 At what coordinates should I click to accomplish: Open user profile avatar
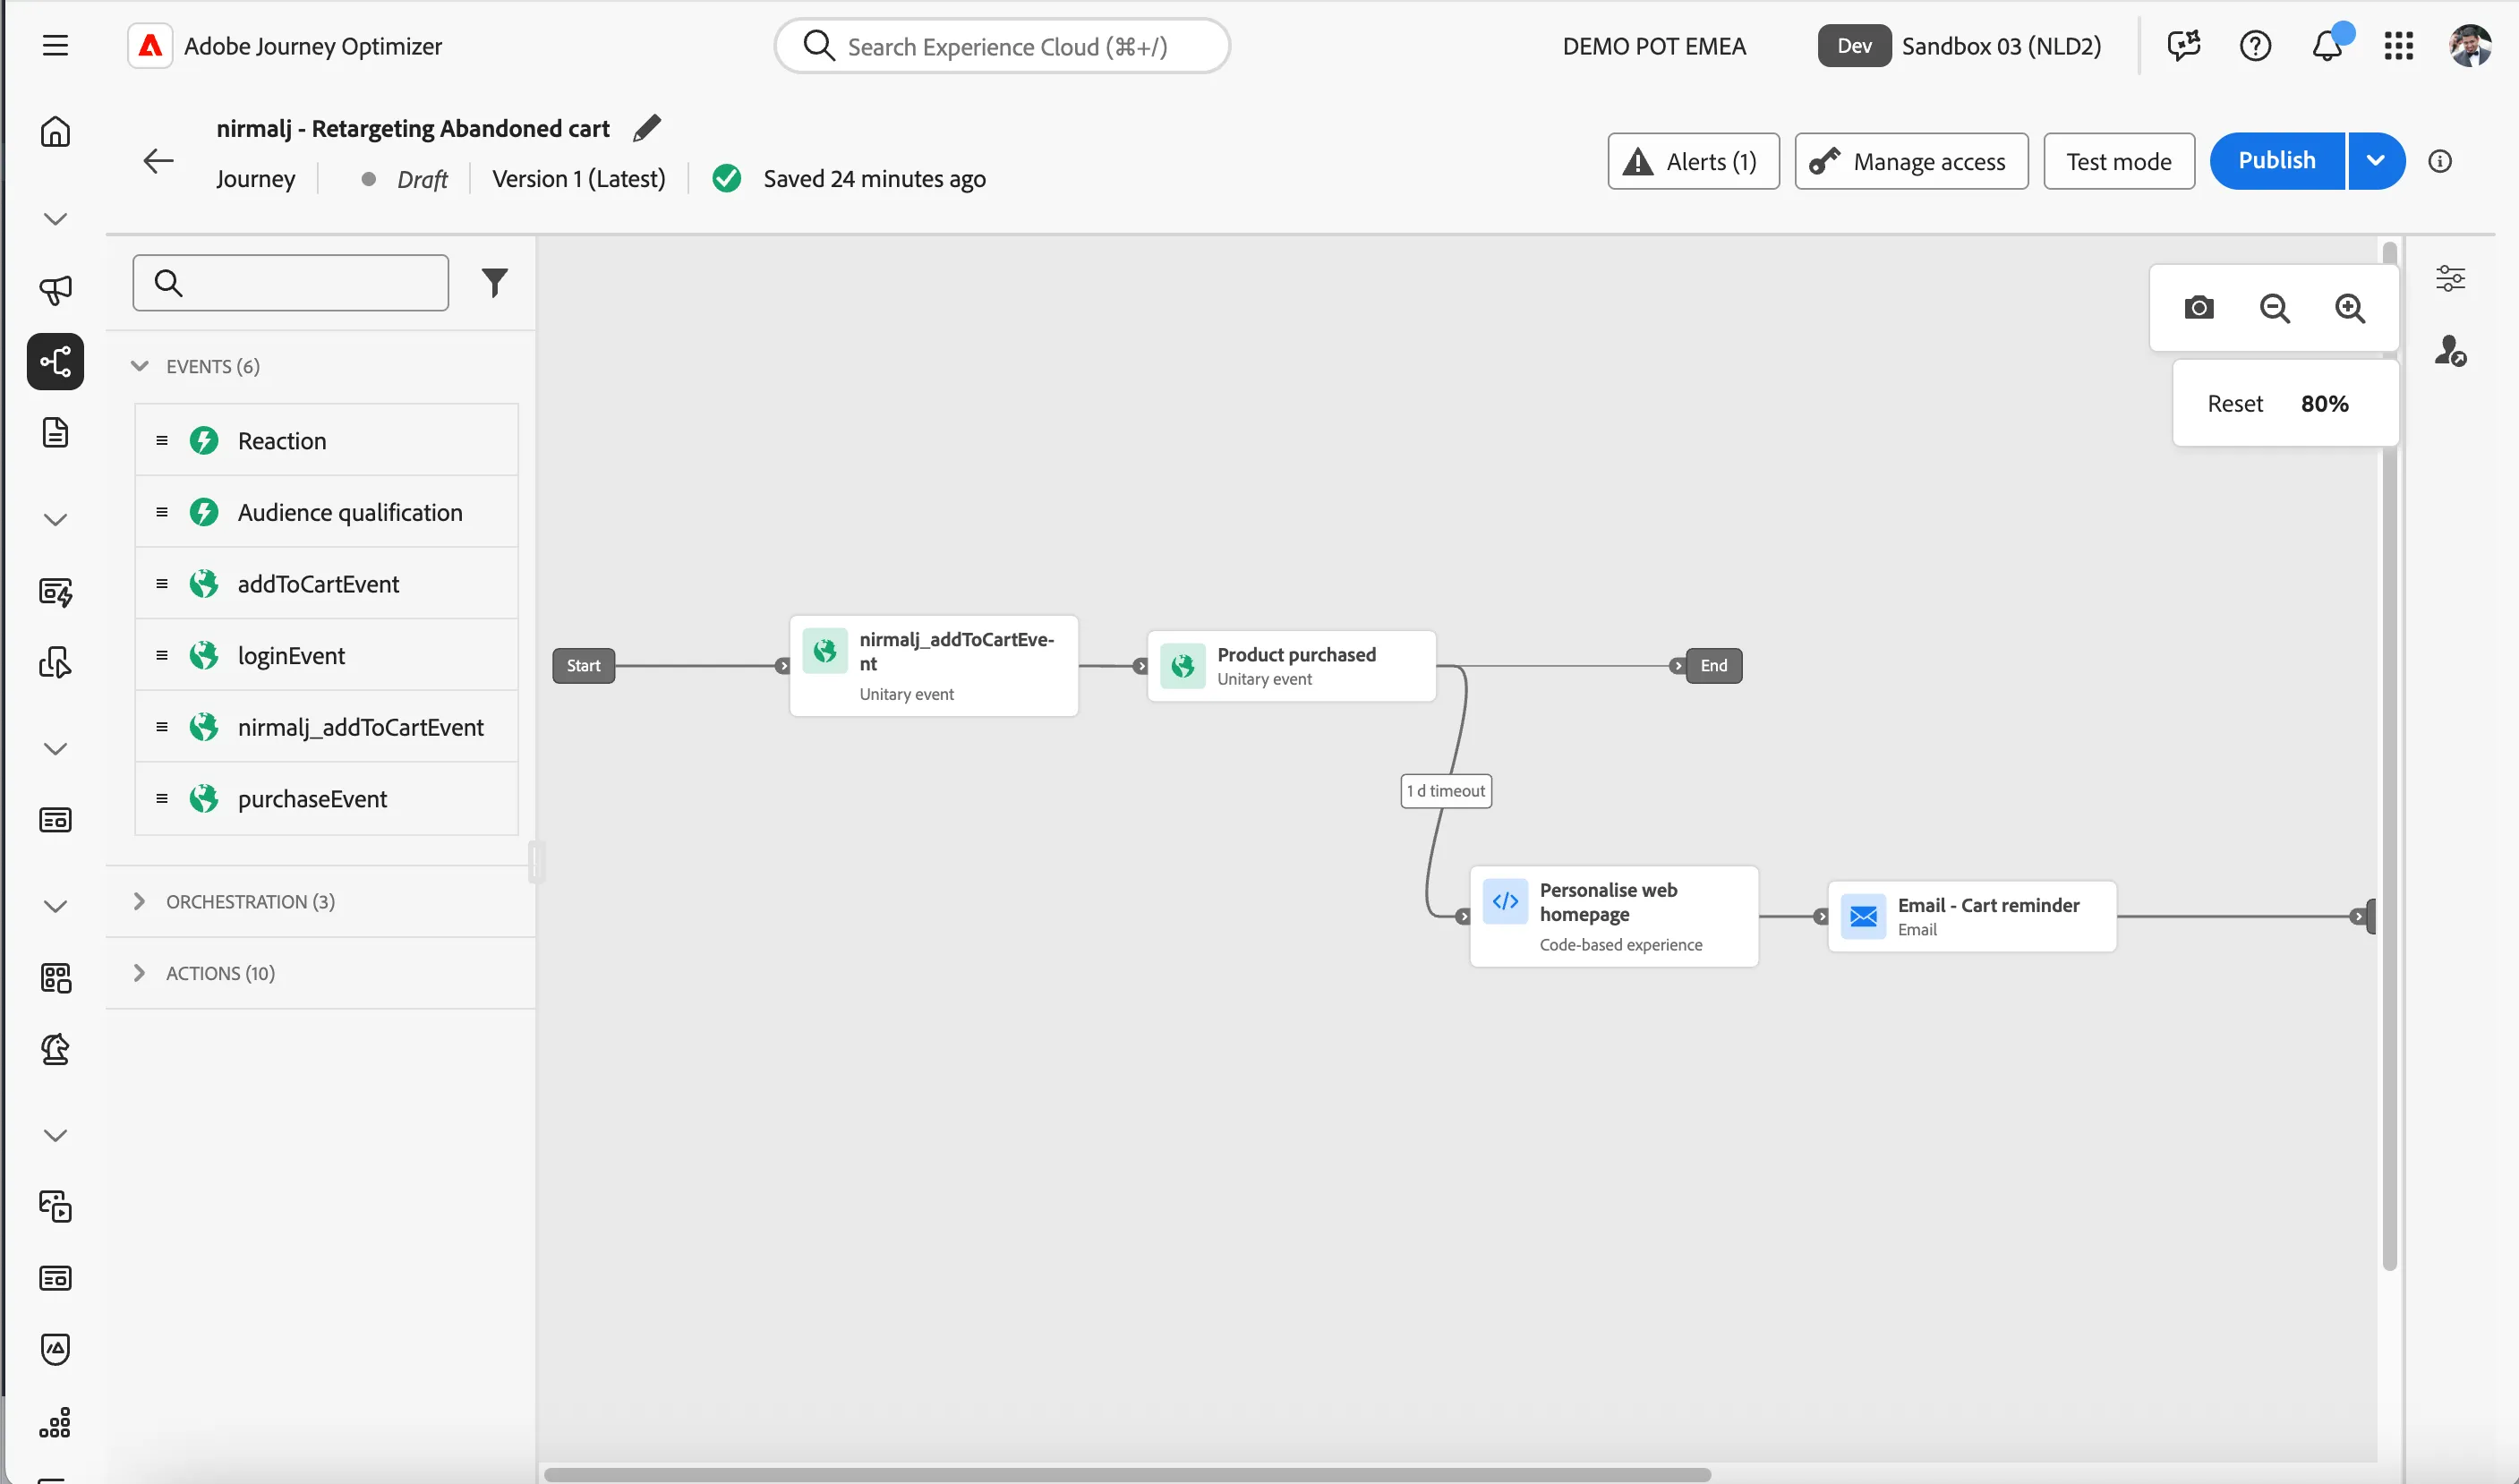[2469, 46]
